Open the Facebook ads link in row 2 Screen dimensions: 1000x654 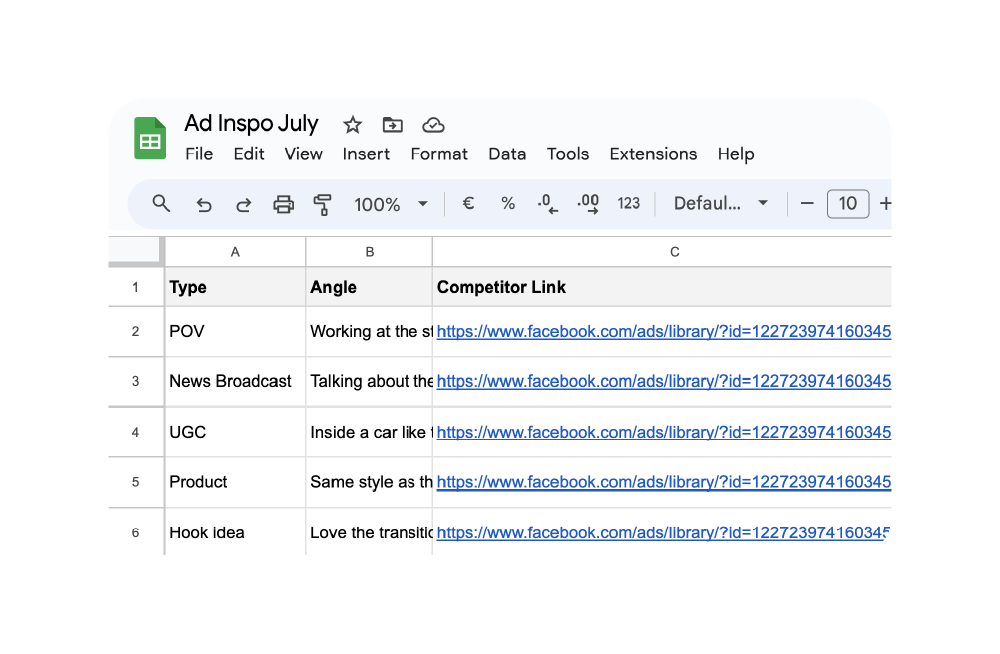pos(662,331)
